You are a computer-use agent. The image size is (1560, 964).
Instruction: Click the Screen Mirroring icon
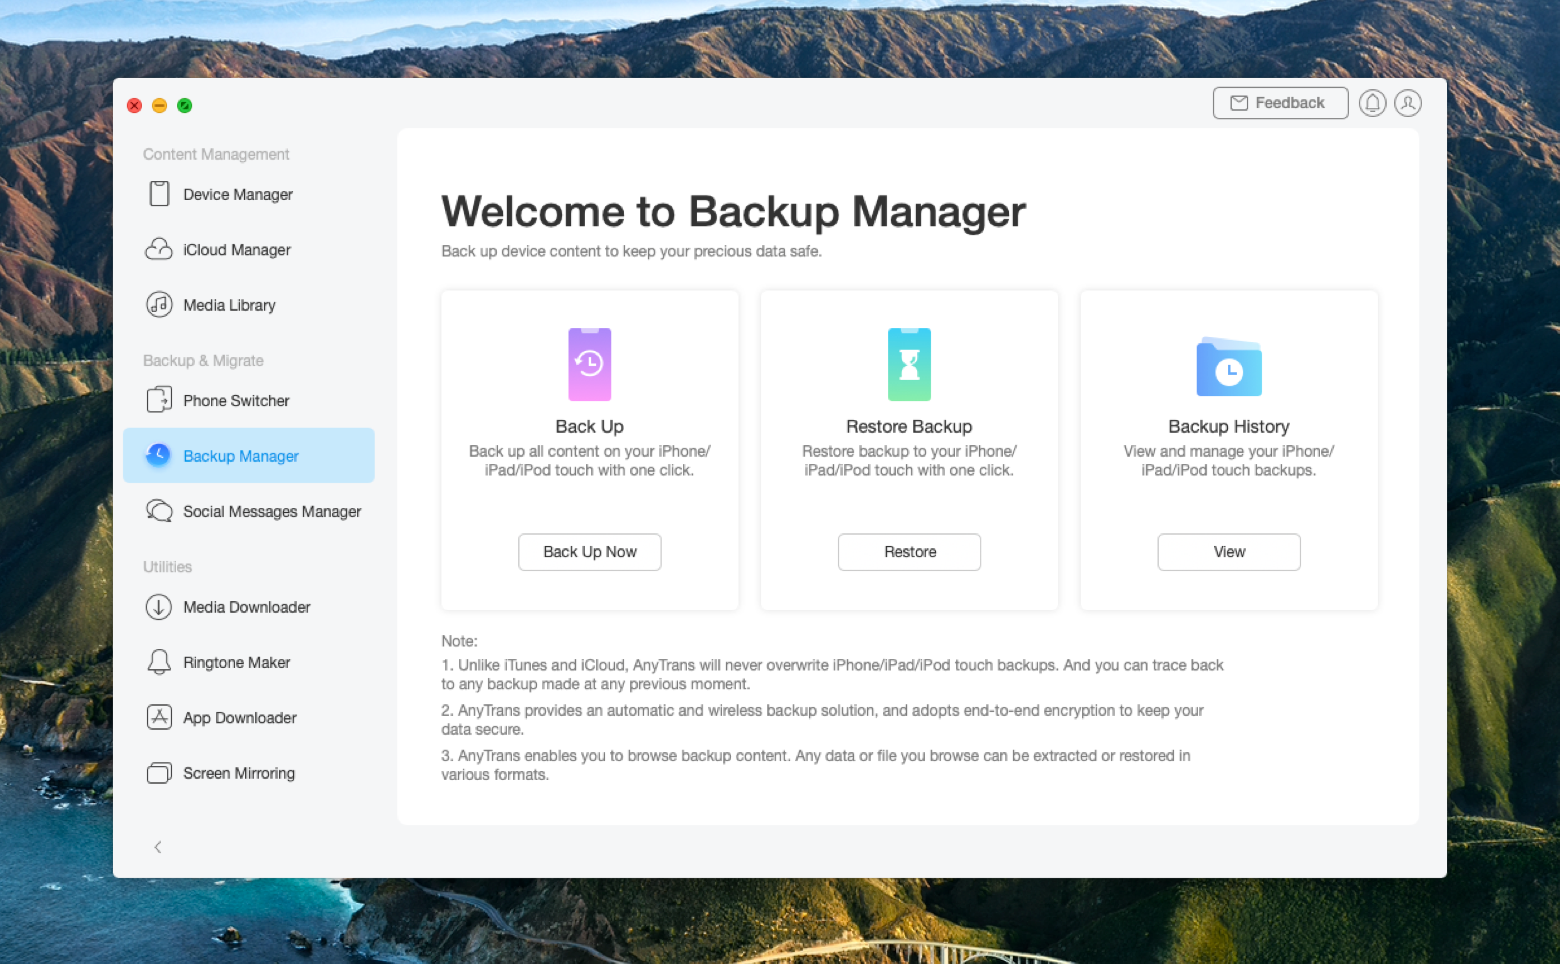click(159, 773)
